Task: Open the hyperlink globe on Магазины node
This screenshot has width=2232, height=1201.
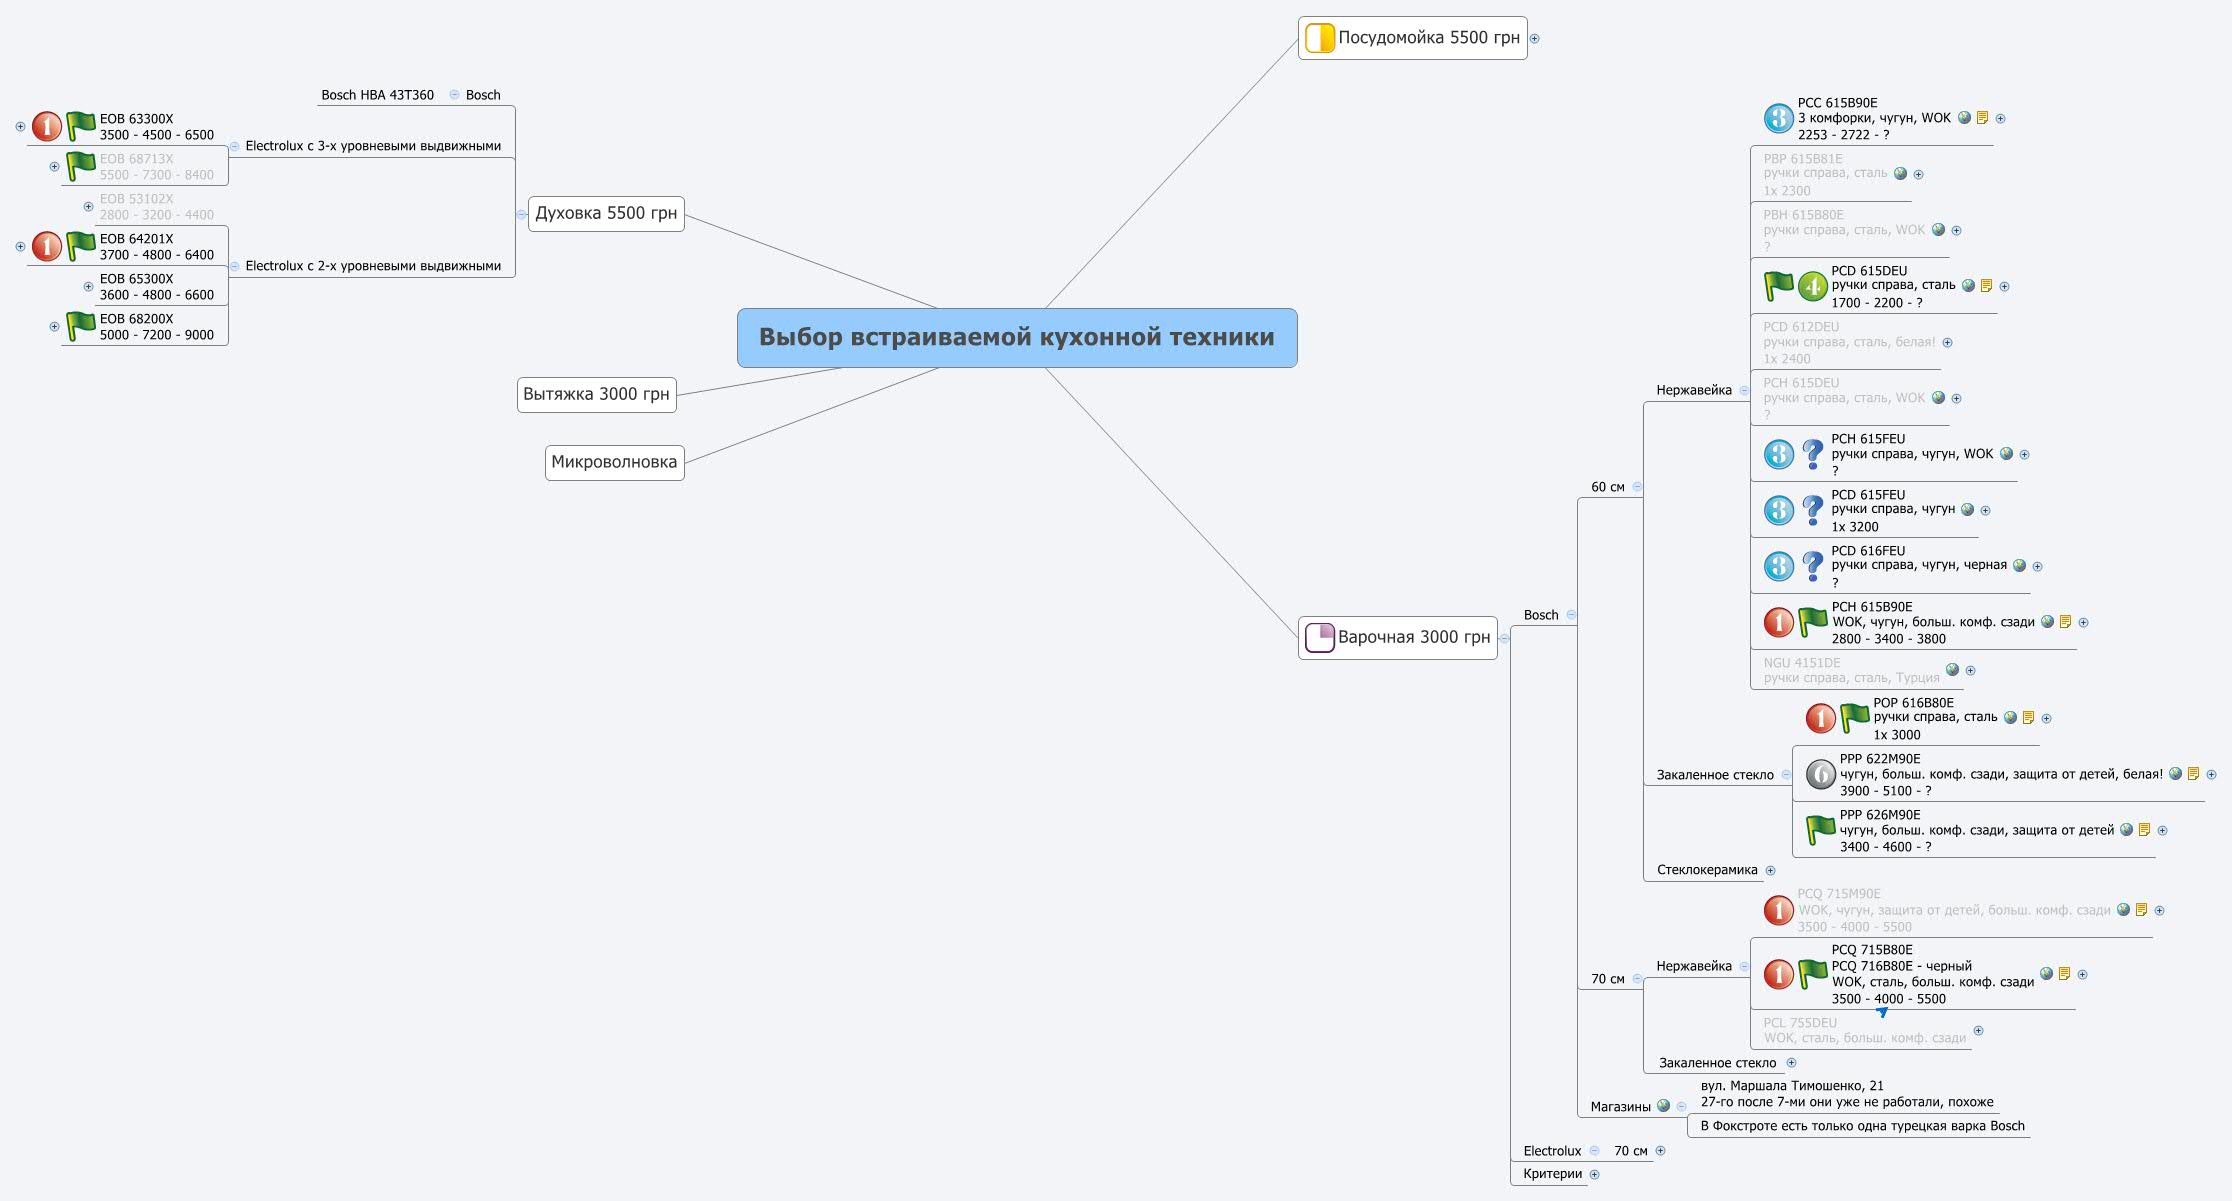Action: pyautogui.click(x=1663, y=1106)
